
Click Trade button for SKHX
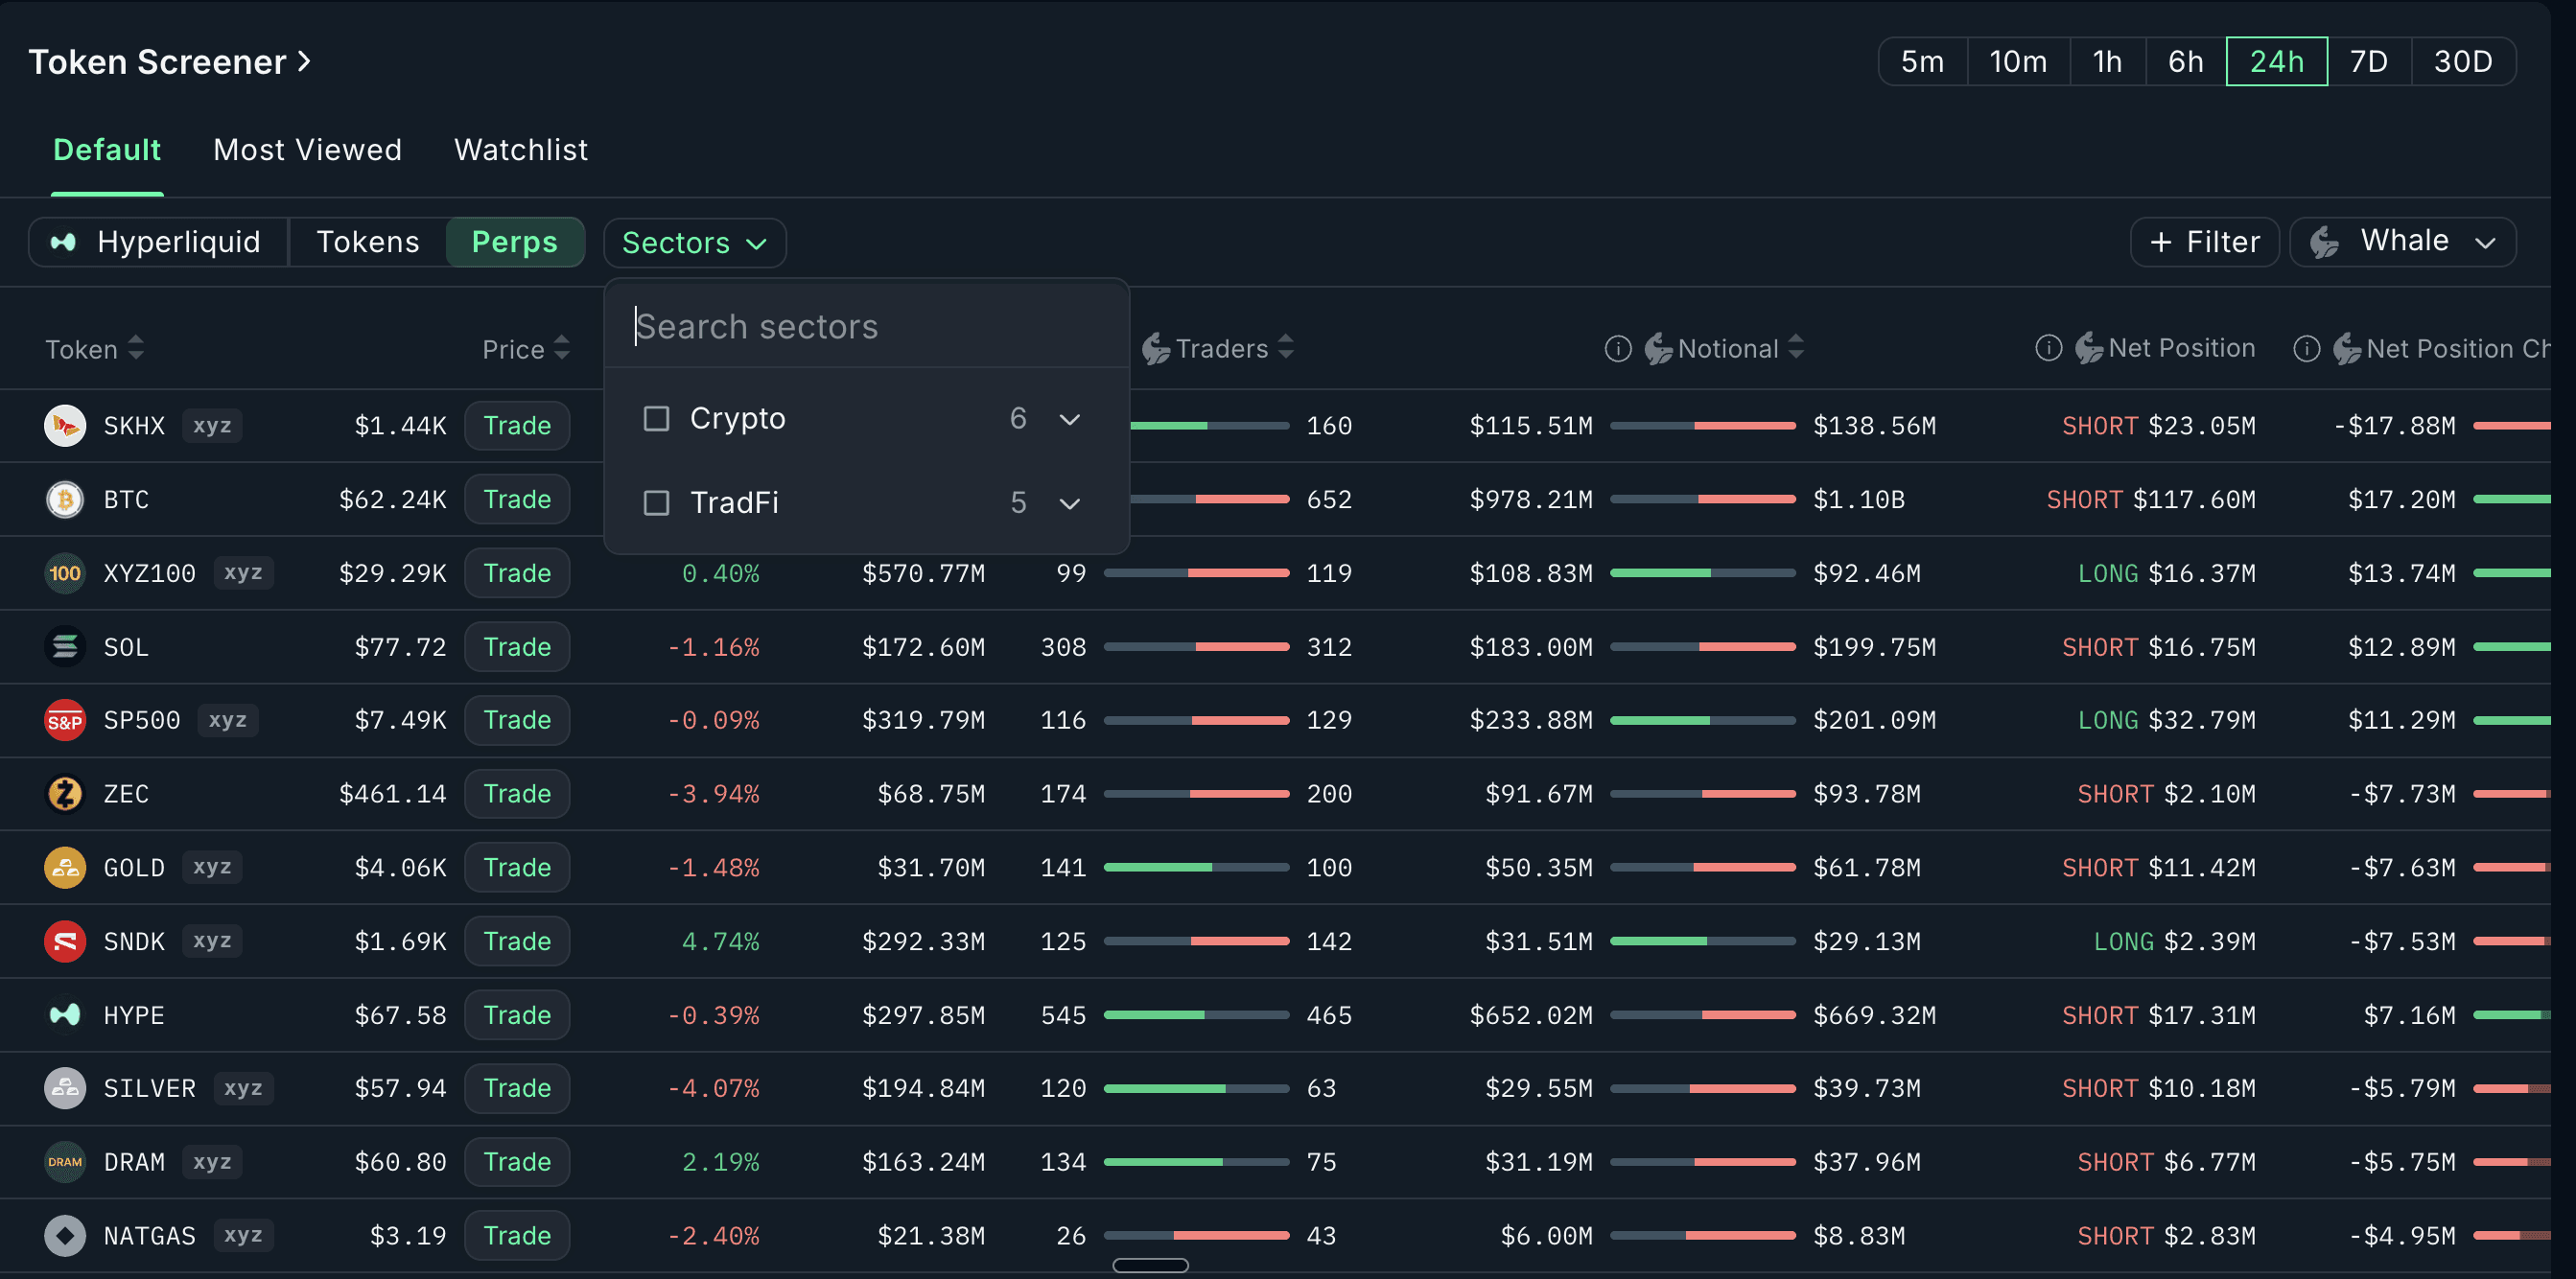pos(517,426)
